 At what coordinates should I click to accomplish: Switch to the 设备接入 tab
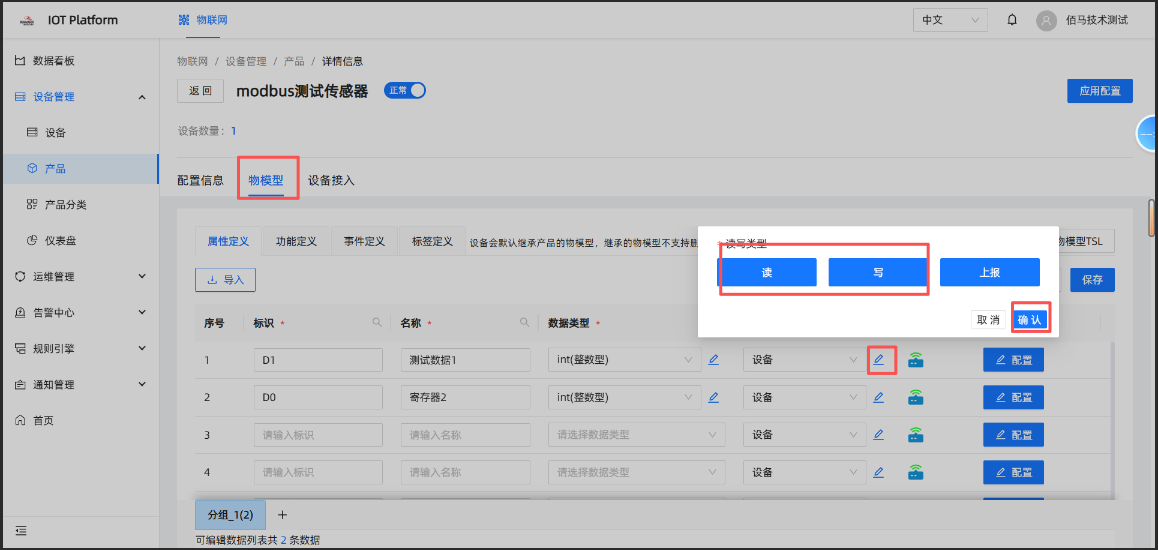coord(332,180)
